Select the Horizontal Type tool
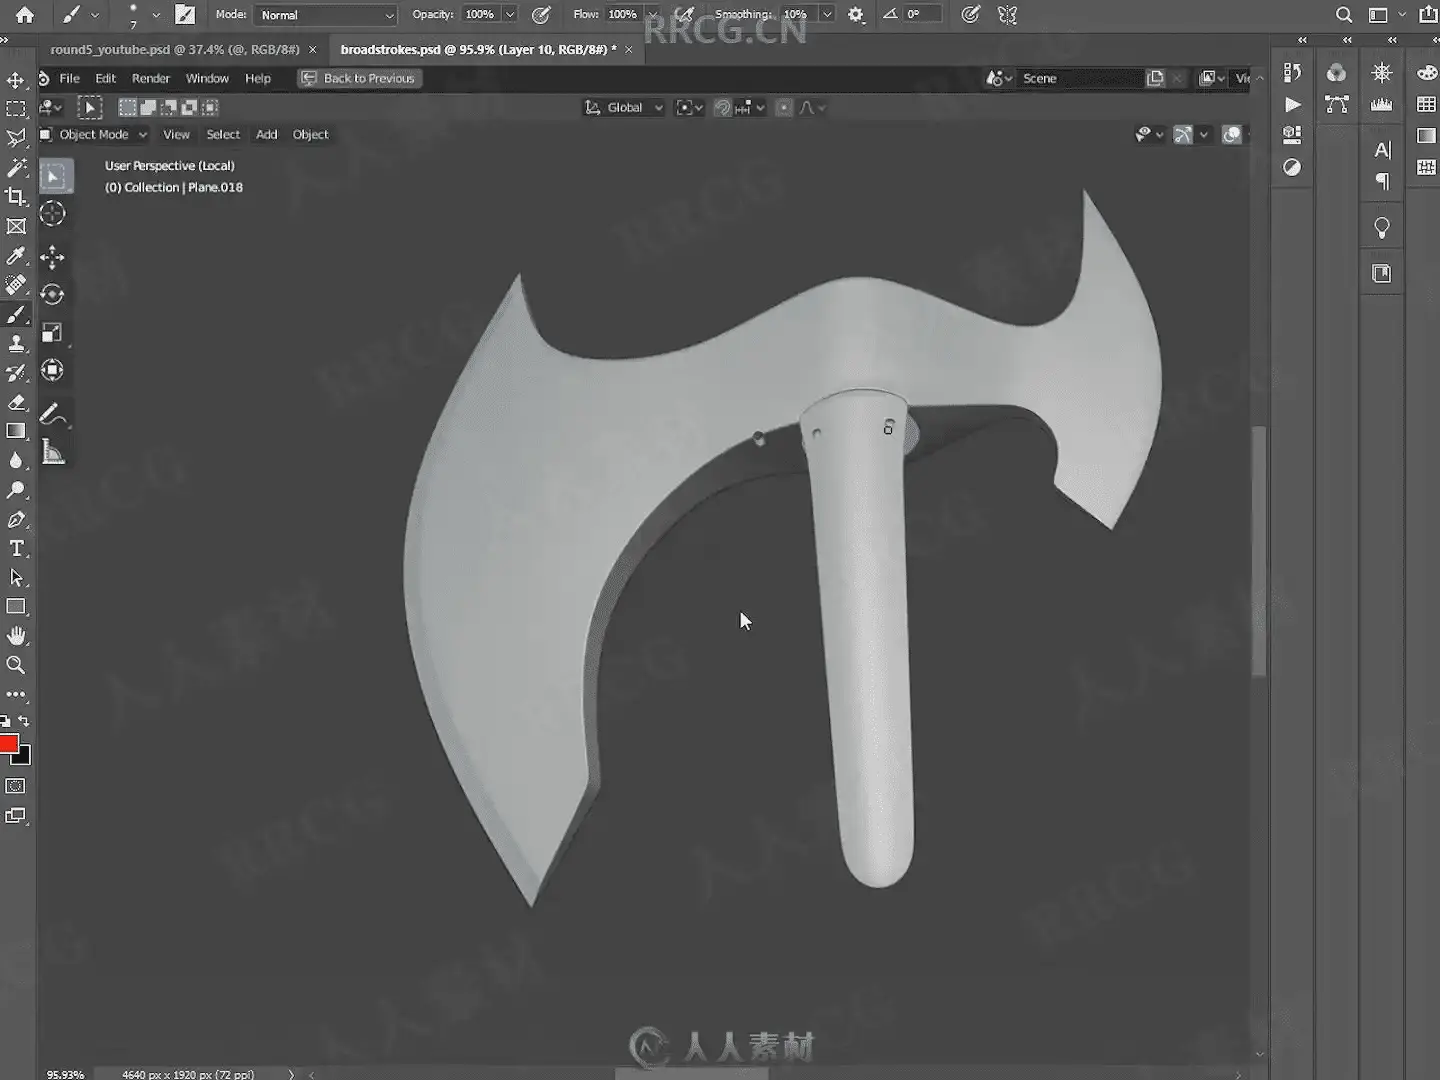This screenshot has width=1440, height=1080. click(16, 548)
